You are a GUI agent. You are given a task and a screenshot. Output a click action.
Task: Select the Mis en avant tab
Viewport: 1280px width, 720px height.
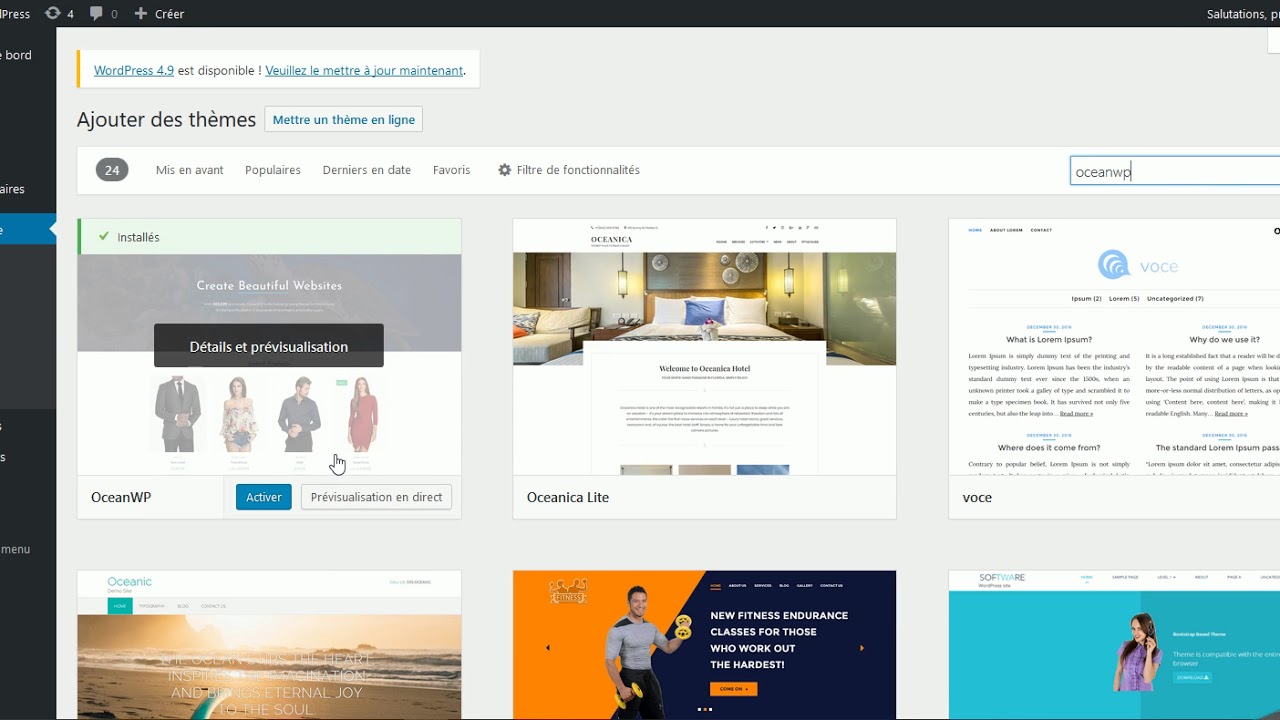pos(190,170)
